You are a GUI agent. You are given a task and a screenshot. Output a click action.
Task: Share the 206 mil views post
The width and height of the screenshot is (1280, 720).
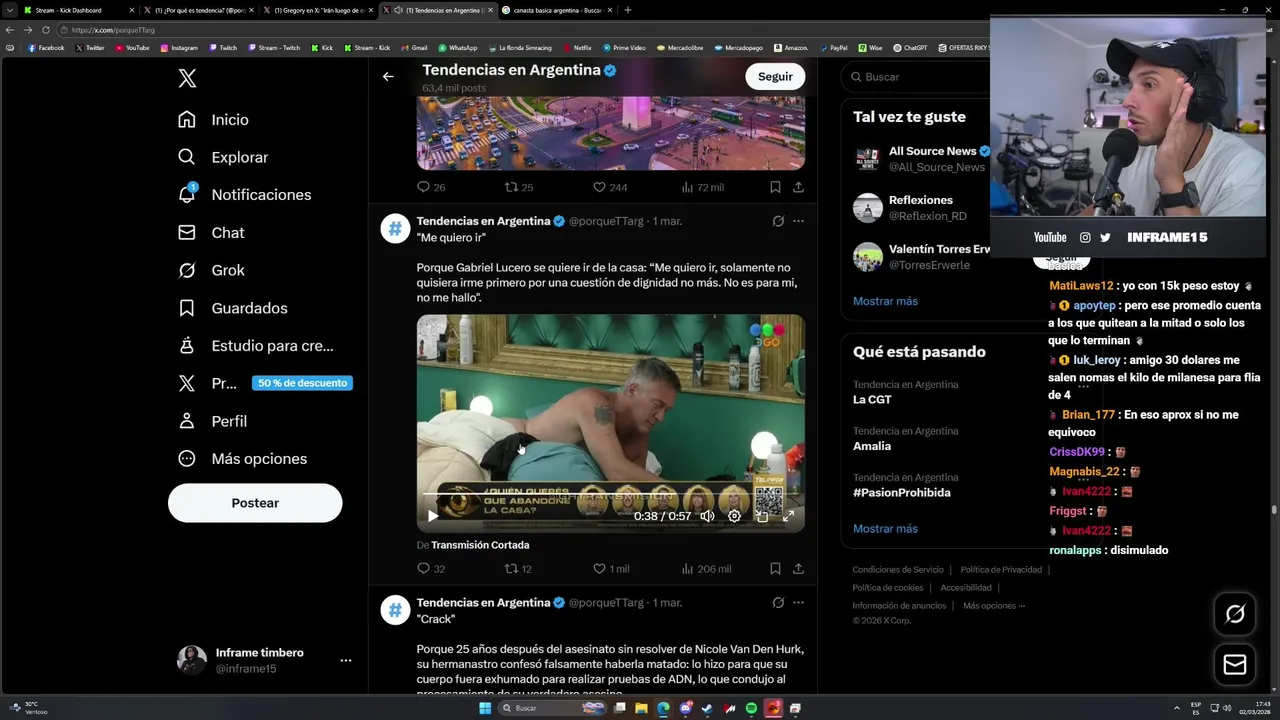pyautogui.click(x=798, y=569)
